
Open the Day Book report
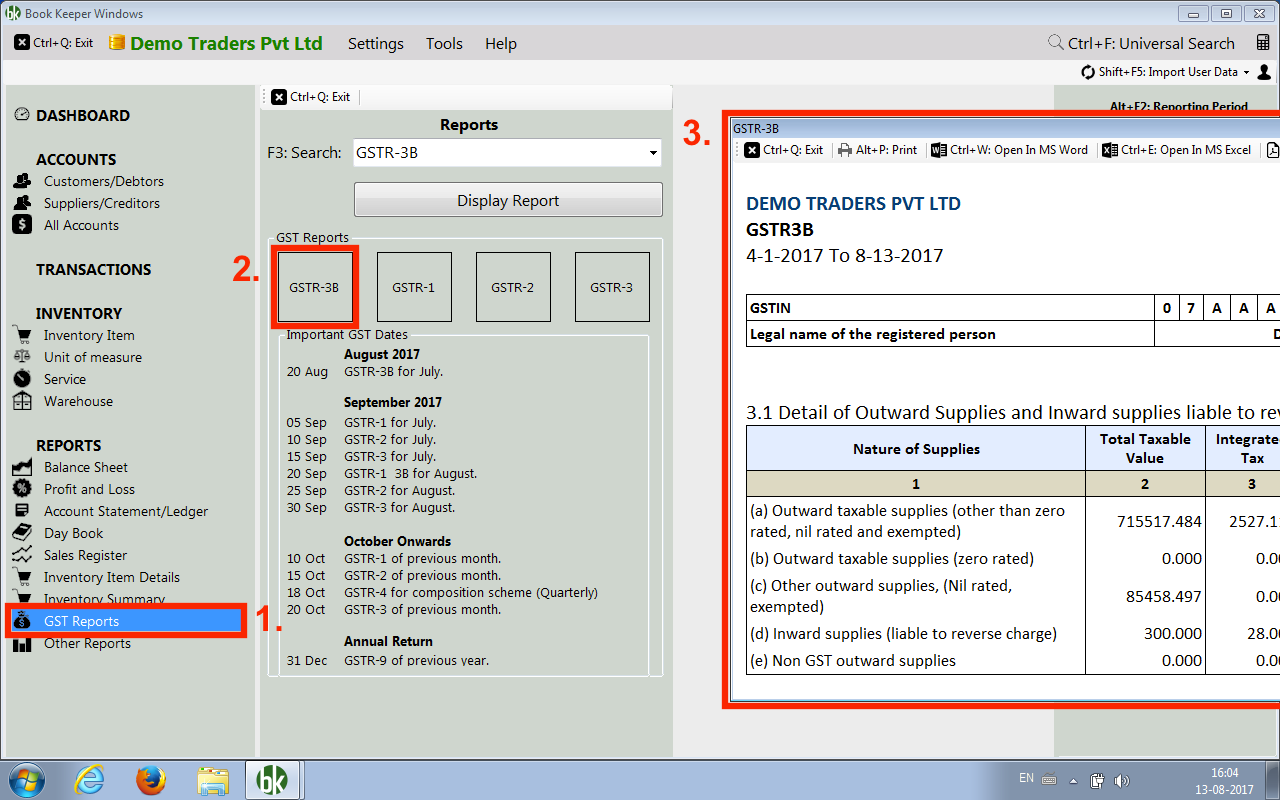[x=72, y=533]
